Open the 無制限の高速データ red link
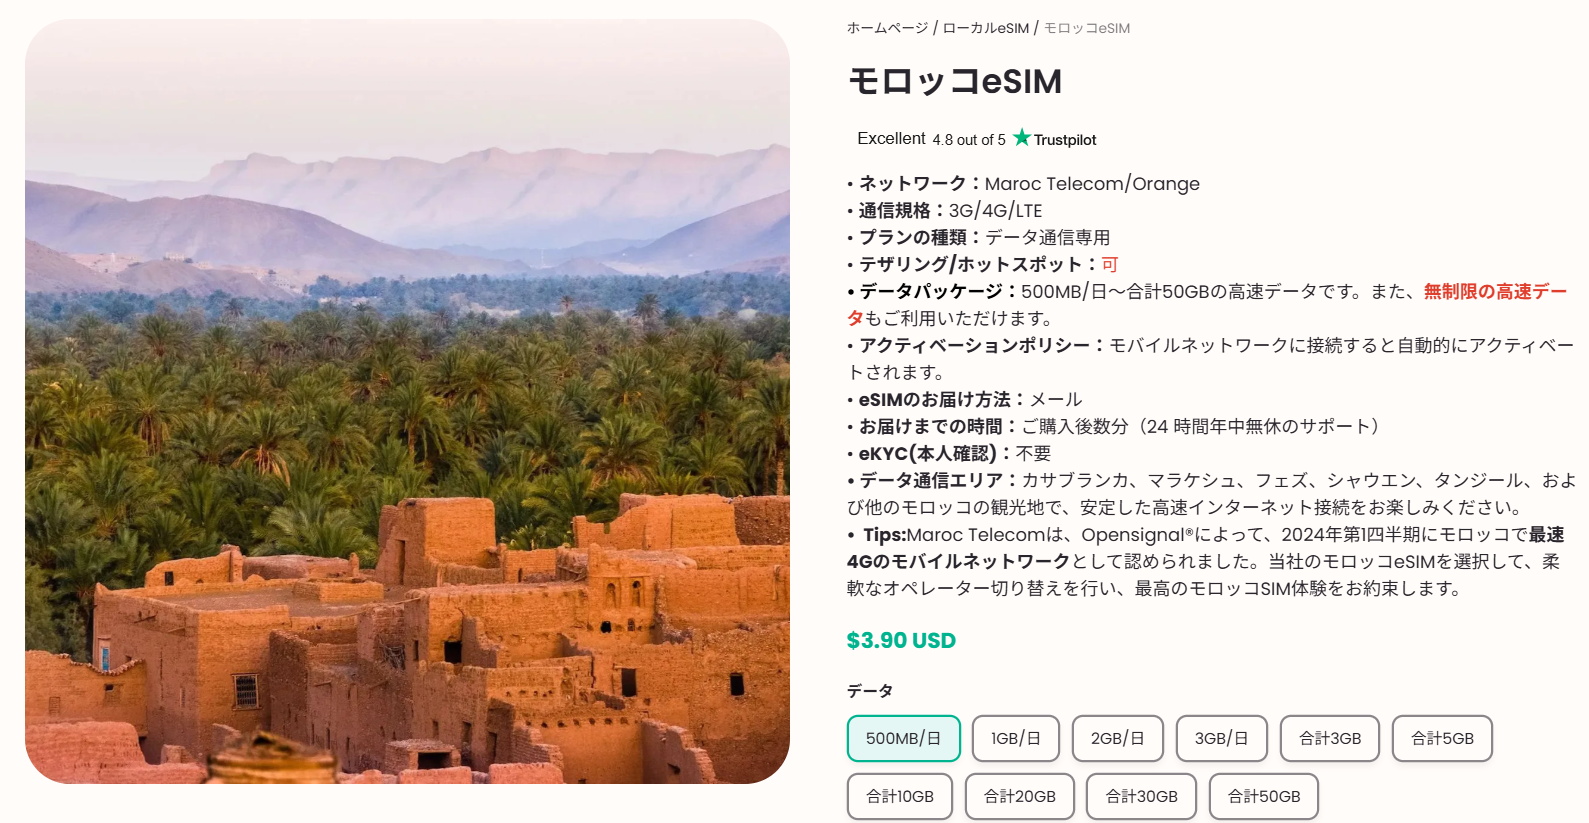The width and height of the screenshot is (1589, 823). coord(1494,292)
